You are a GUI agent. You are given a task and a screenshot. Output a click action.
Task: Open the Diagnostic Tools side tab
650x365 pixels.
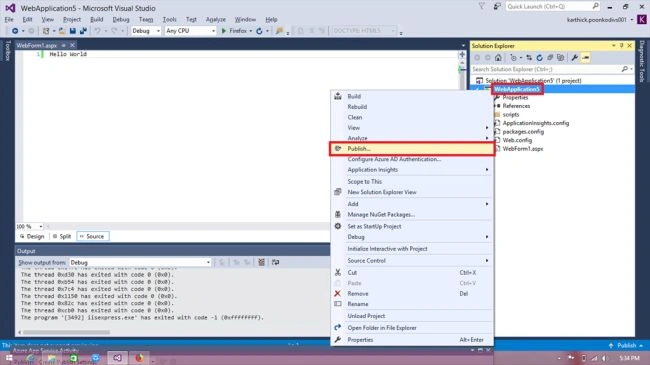click(x=642, y=61)
